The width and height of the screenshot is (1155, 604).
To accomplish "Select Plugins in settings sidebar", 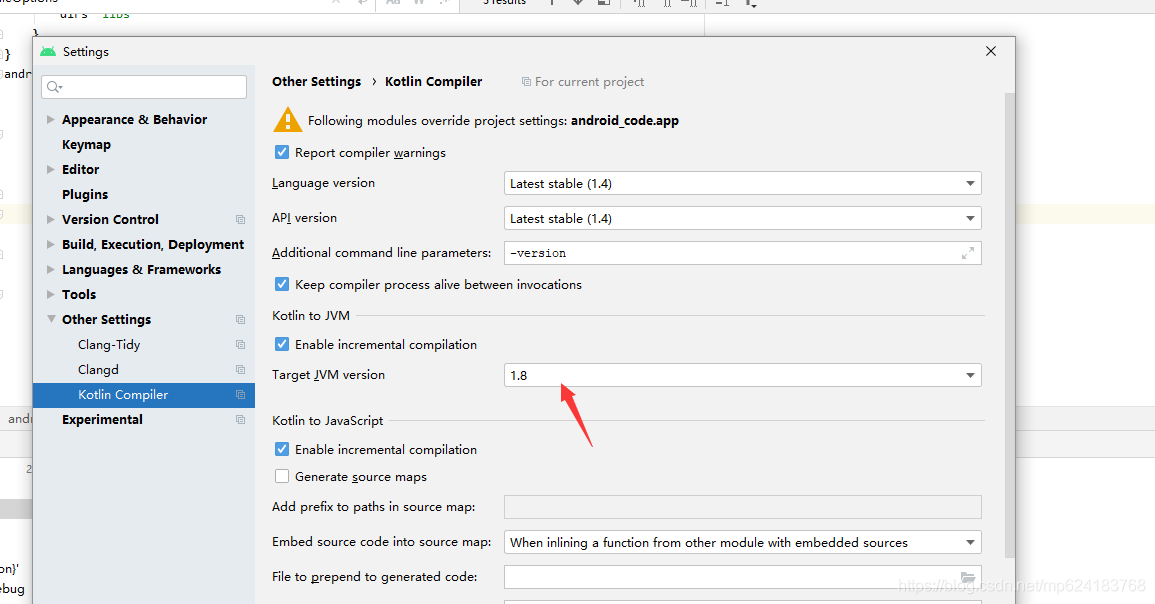I will click(85, 194).
